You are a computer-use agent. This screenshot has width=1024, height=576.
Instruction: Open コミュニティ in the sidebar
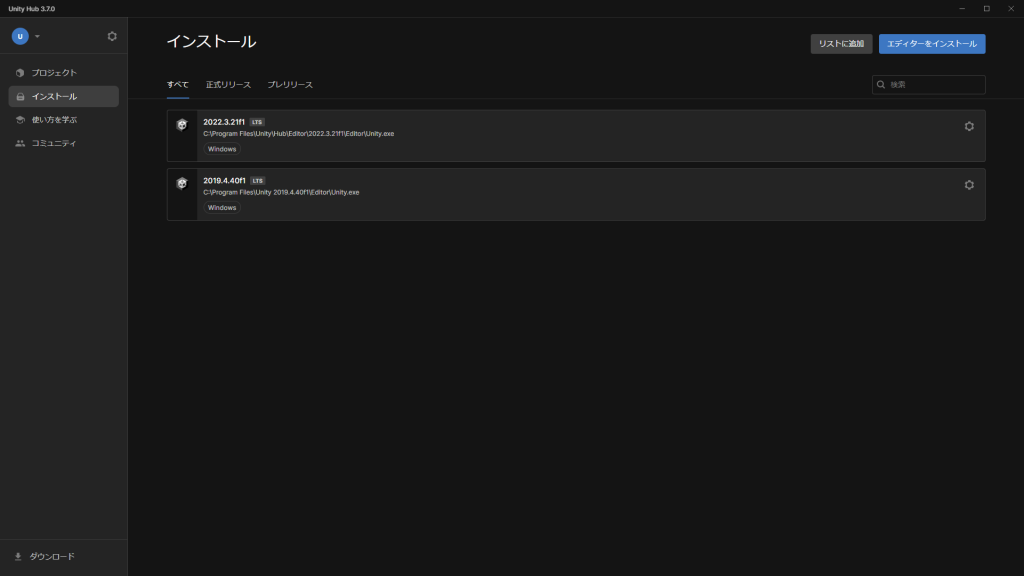pos(63,144)
